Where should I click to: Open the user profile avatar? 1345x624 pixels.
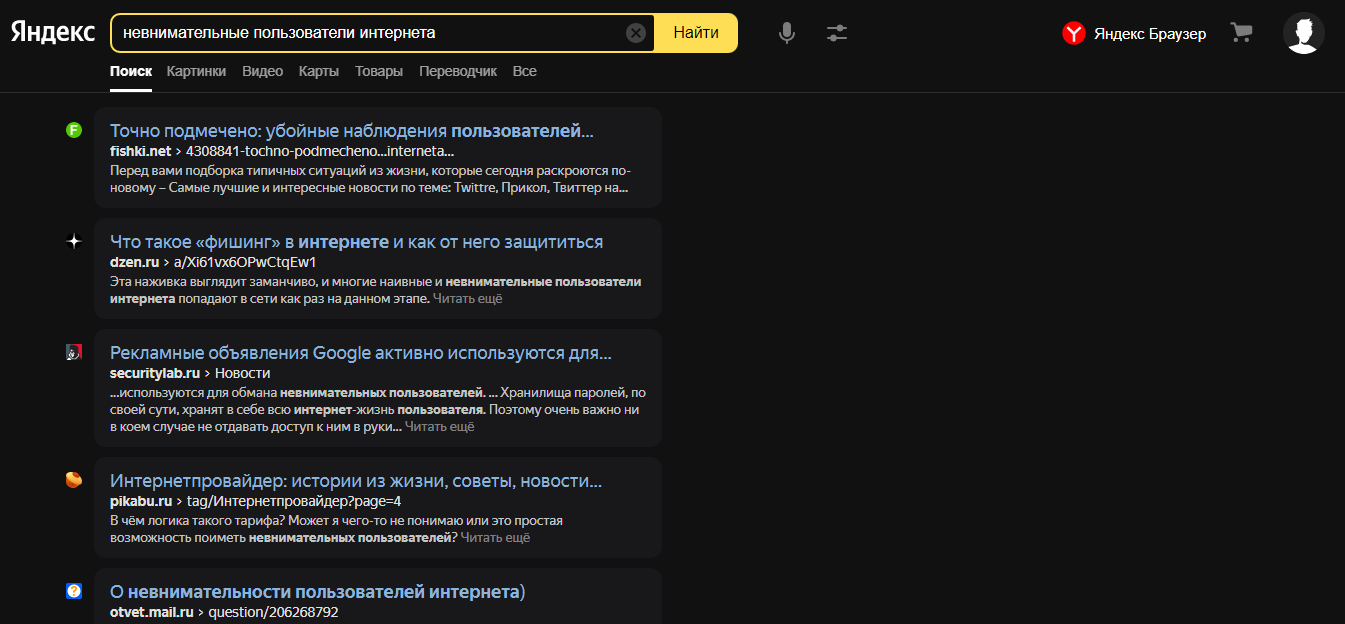click(x=1304, y=33)
